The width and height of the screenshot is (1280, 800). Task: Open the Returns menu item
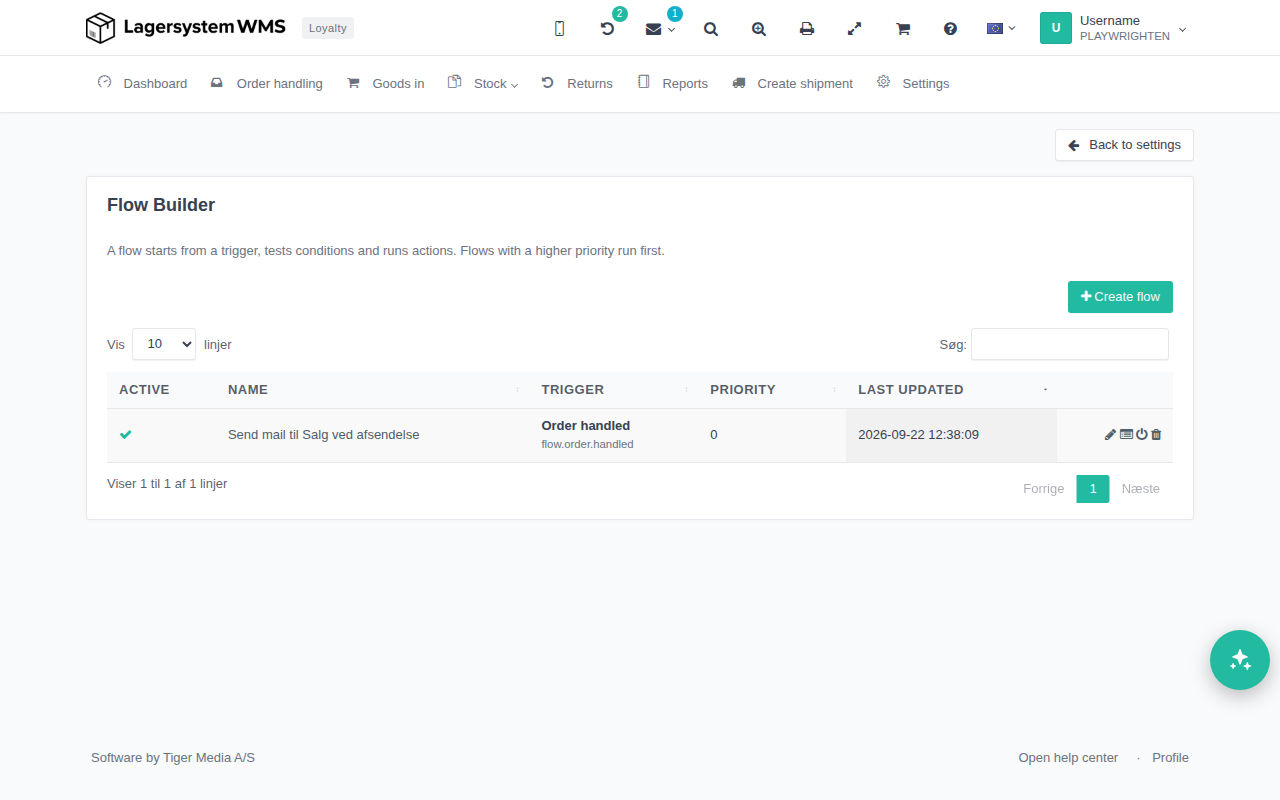tap(577, 83)
